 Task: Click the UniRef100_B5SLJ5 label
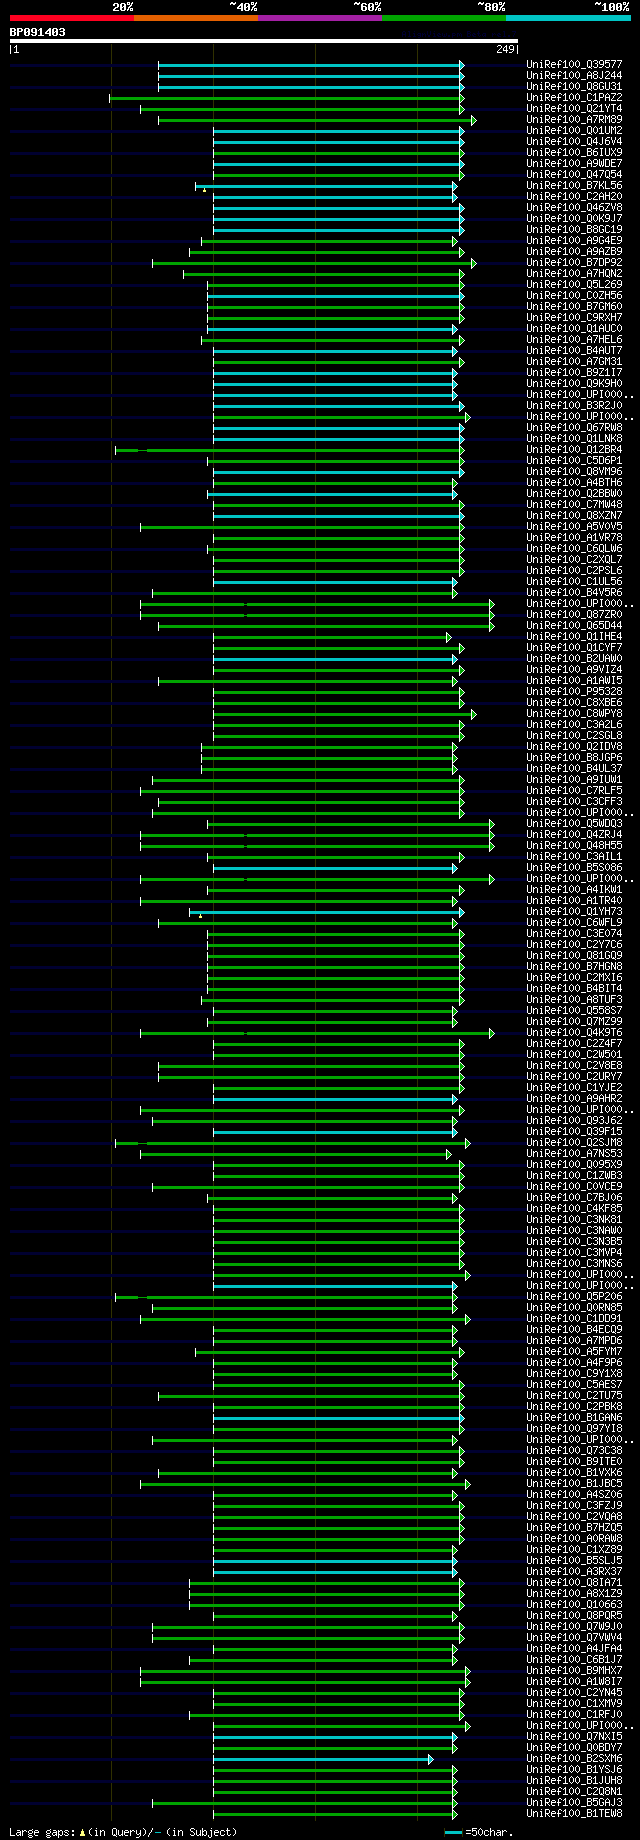(574, 1560)
